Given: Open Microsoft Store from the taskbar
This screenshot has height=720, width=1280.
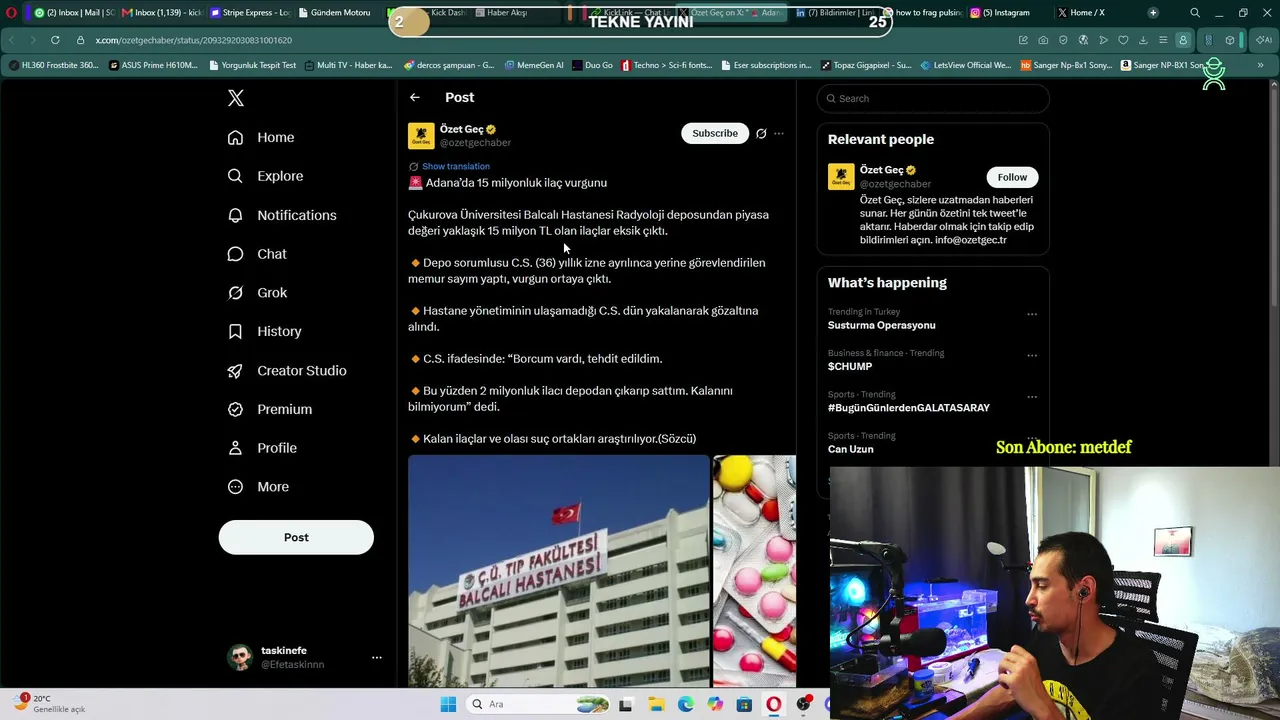Looking at the screenshot, I should point(744,704).
